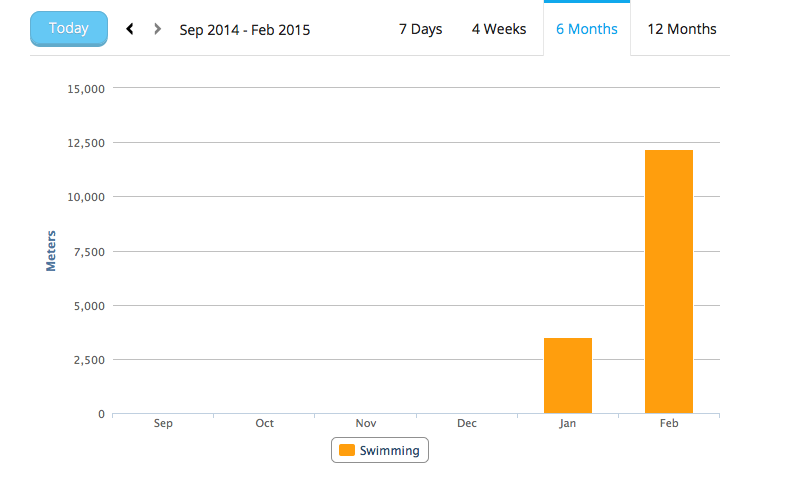The image size is (794, 487).
Task: Switch to the 7 Days view
Action: coord(420,29)
